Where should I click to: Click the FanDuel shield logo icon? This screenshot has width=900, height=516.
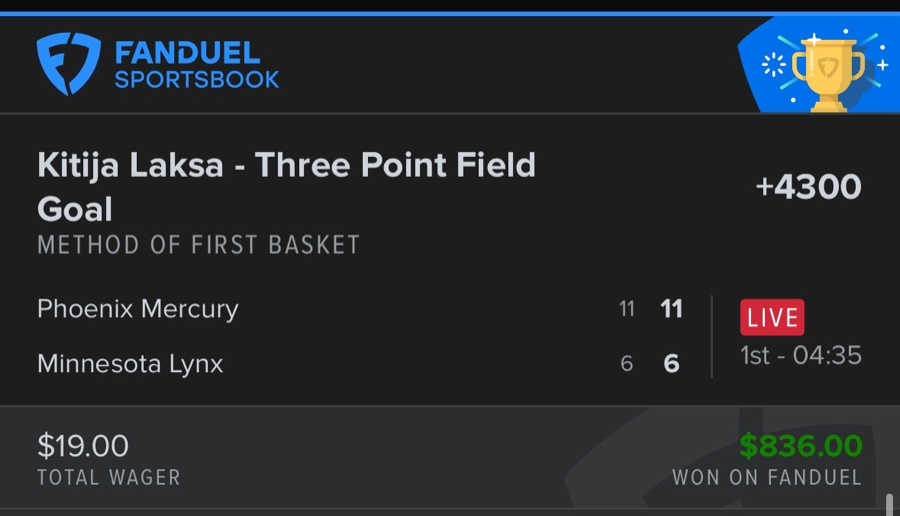(x=68, y=63)
